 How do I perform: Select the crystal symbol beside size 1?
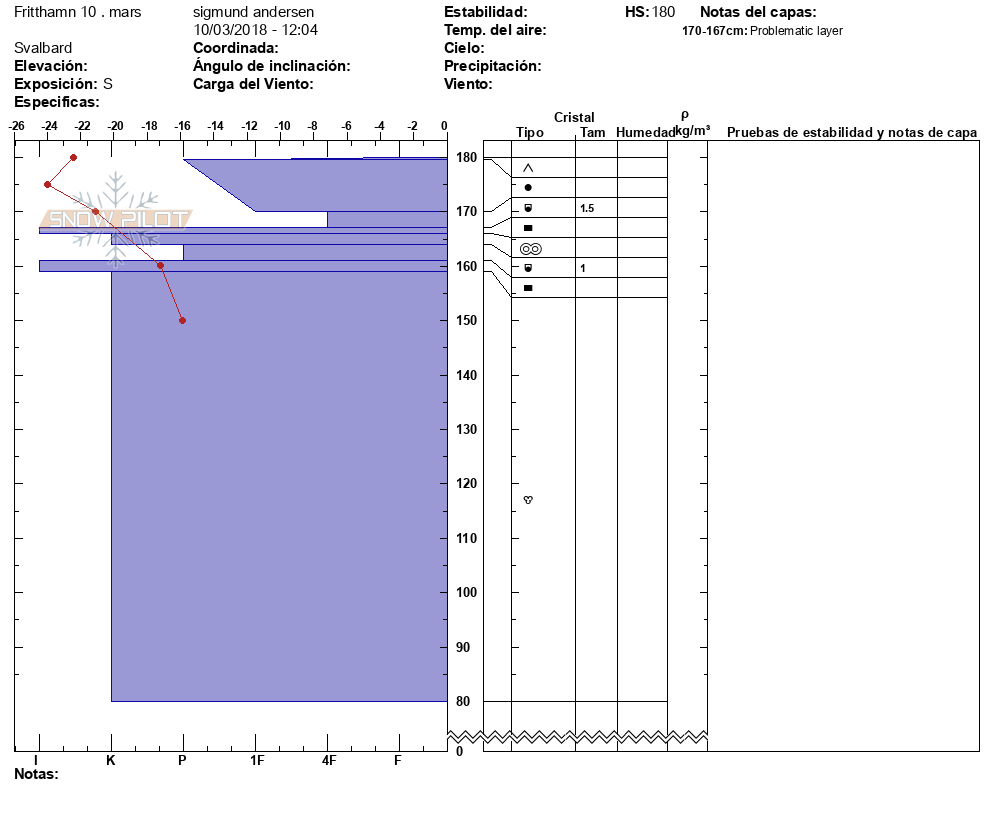(x=528, y=268)
